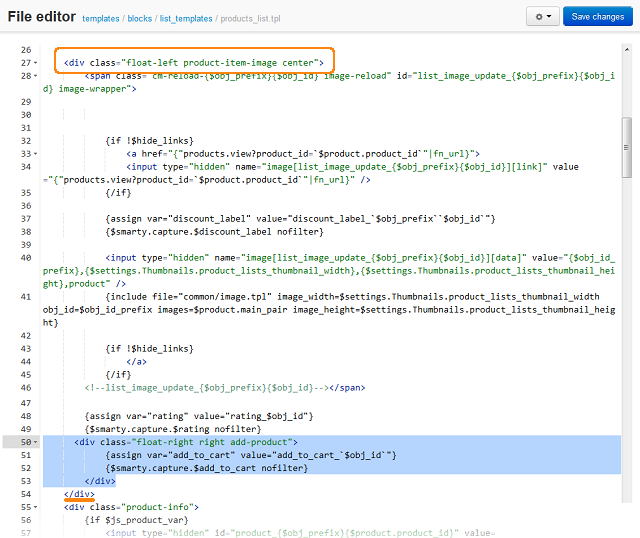Collapse code fold at line 33
Viewport: 640px width, 538px height.
click(x=36, y=154)
